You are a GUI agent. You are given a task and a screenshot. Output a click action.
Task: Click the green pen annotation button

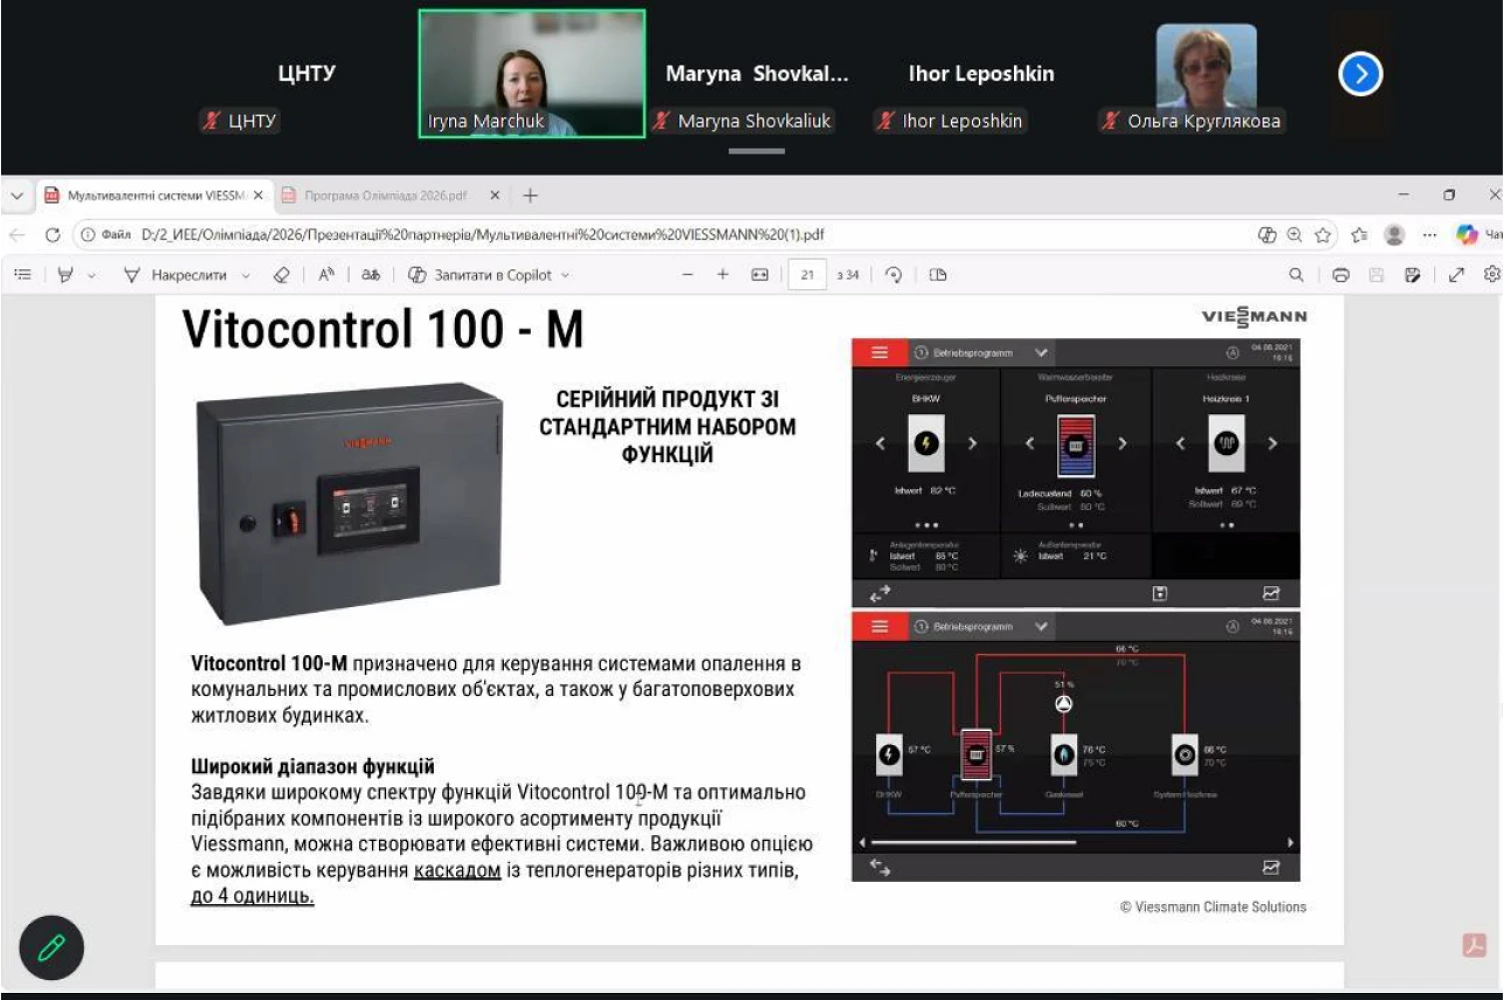coord(52,947)
